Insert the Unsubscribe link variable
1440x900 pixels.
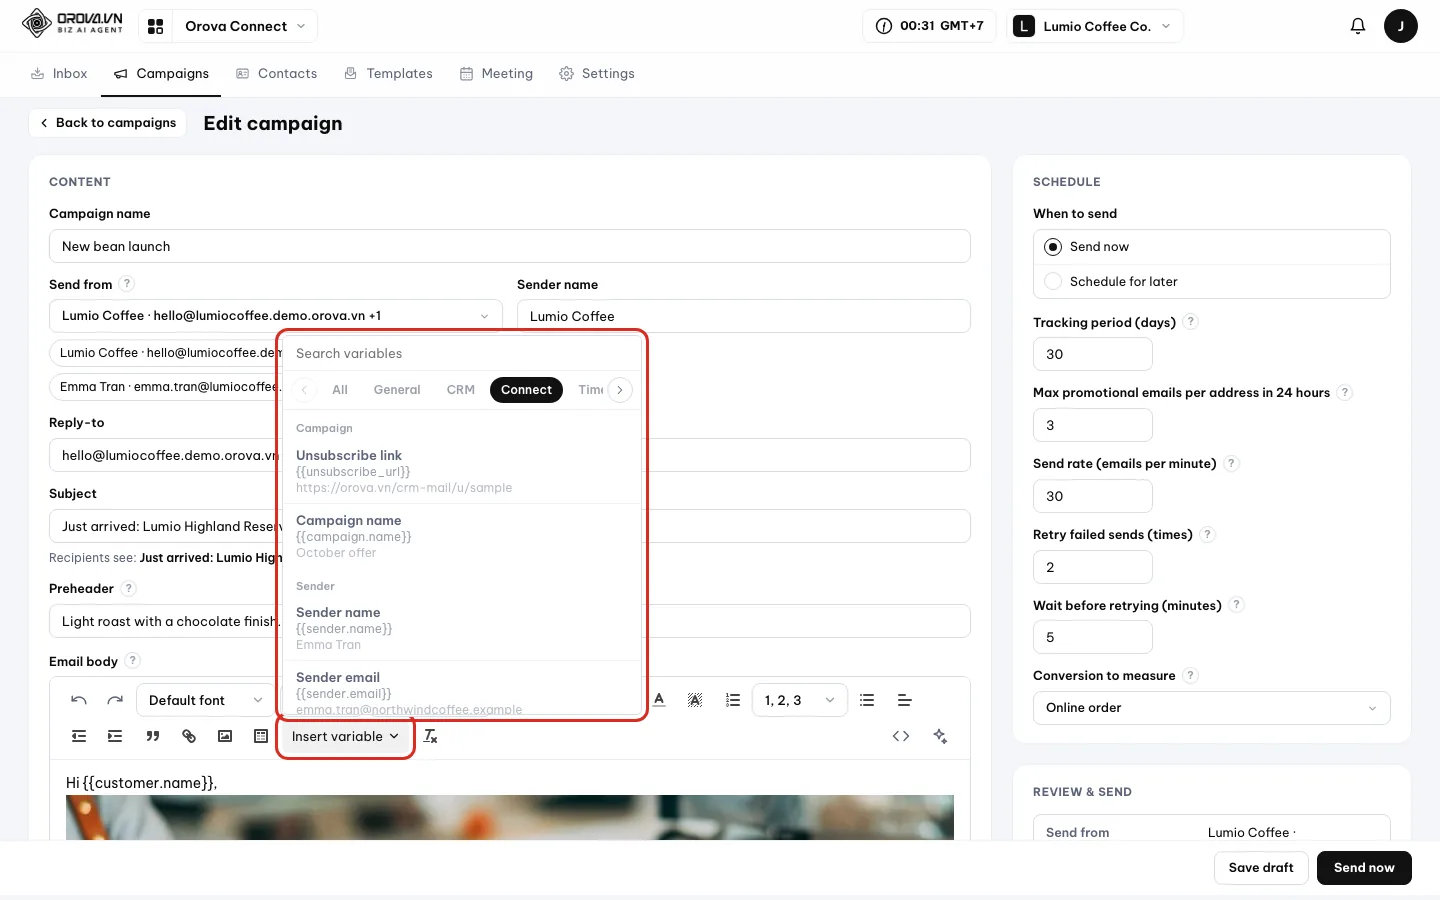(462, 471)
